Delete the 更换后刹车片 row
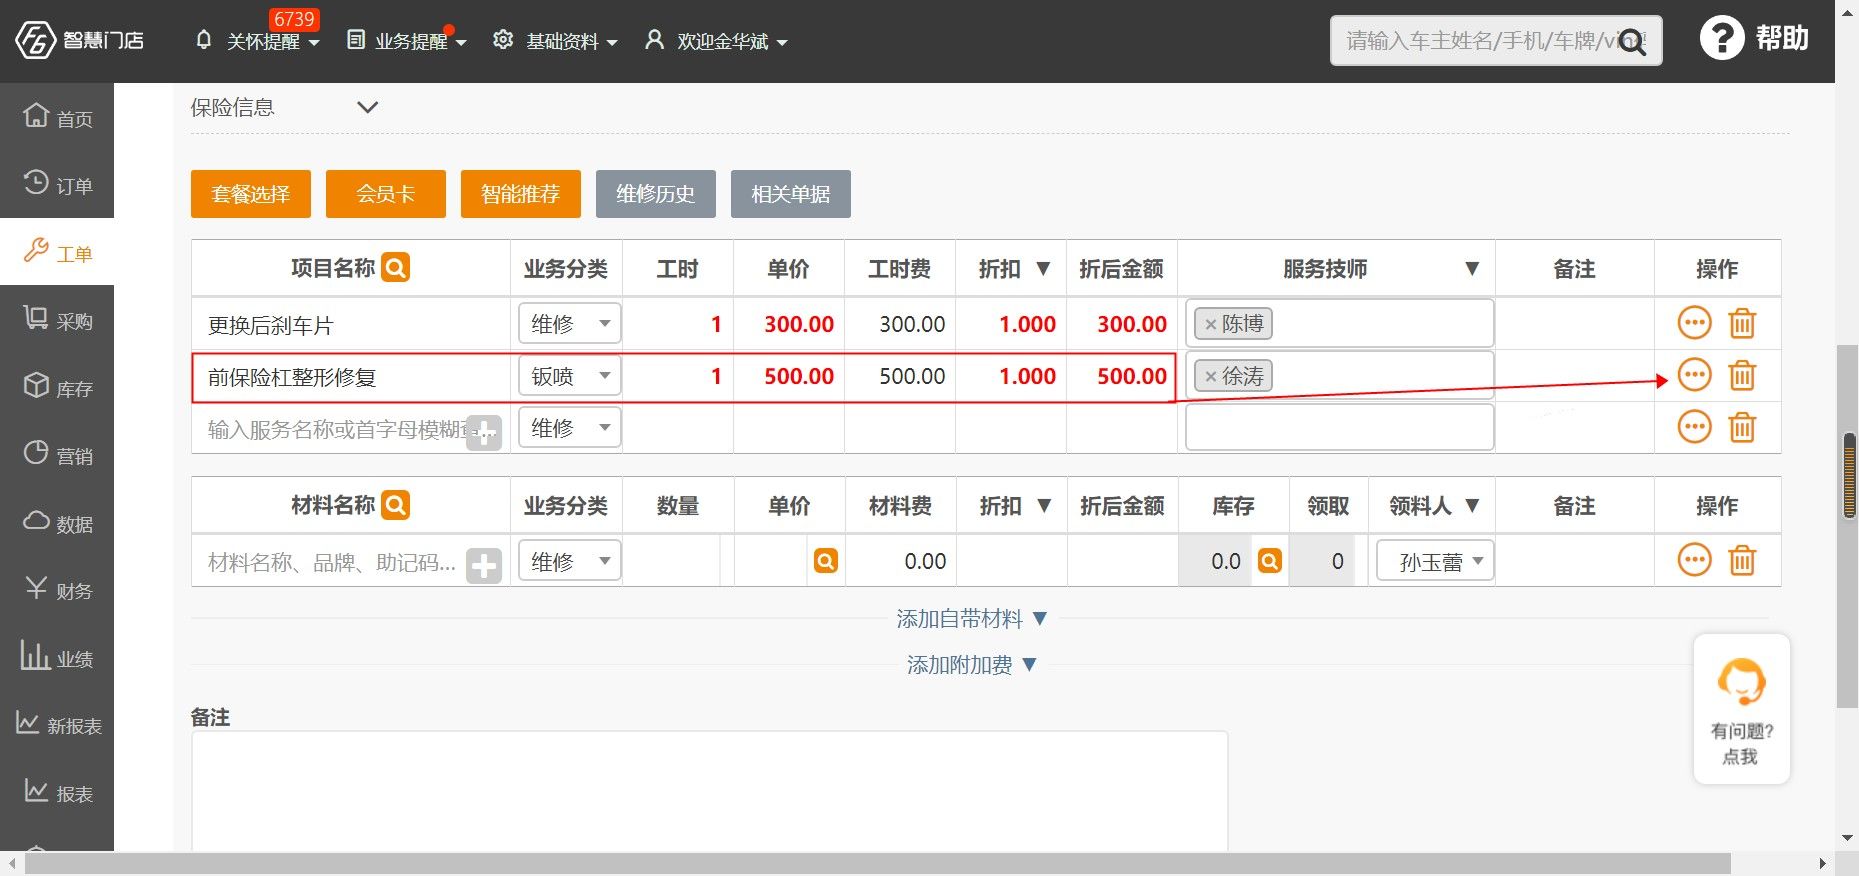Viewport: 1859px width, 876px height. tap(1742, 323)
